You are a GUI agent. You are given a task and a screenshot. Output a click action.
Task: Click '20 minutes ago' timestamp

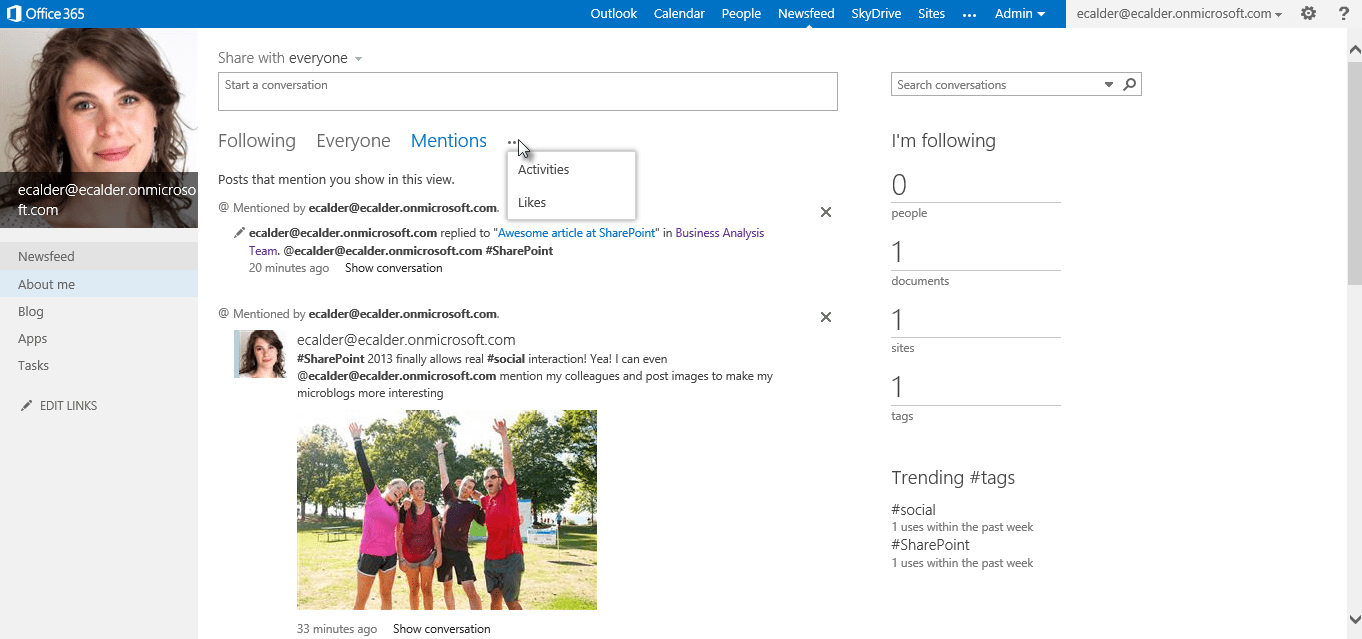point(289,268)
